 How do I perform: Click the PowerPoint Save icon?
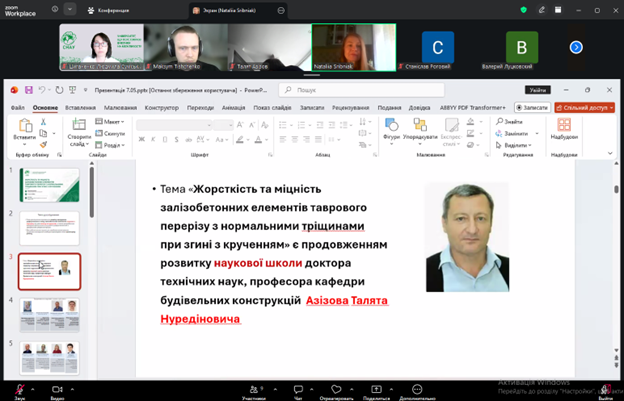click(x=29, y=90)
